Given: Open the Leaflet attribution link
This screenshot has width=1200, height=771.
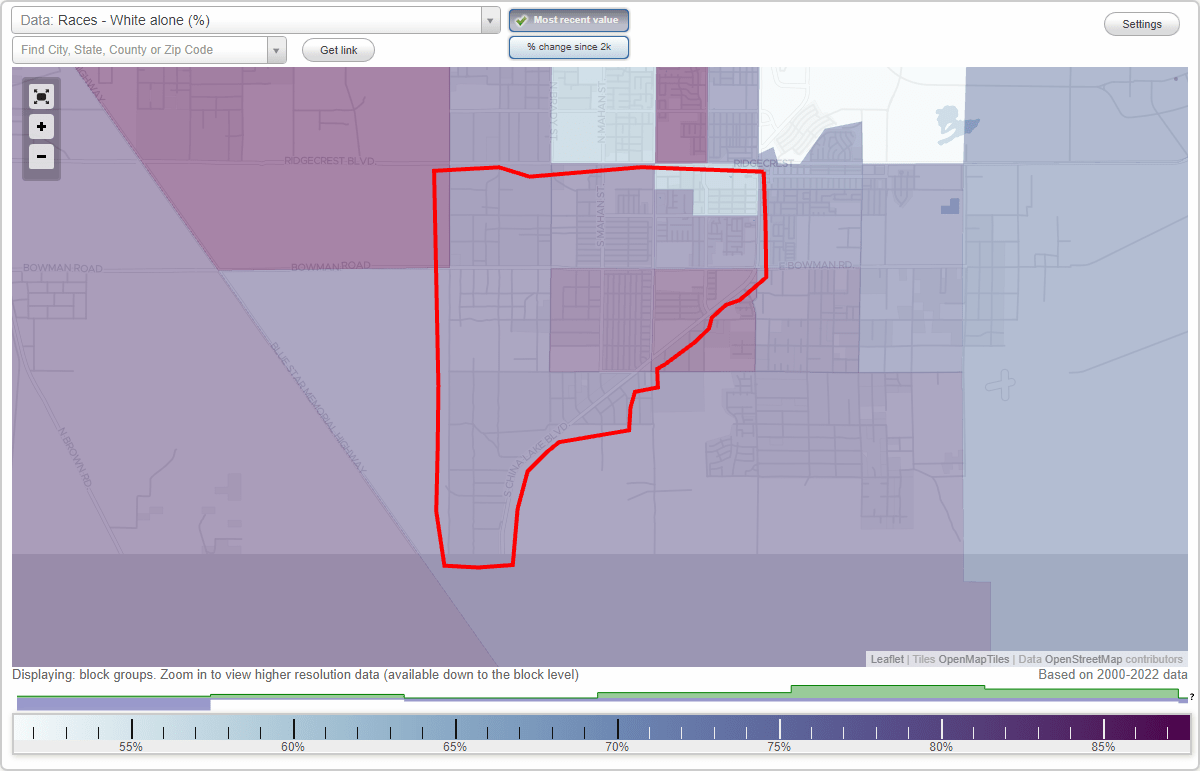Looking at the screenshot, I should point(887,659).
